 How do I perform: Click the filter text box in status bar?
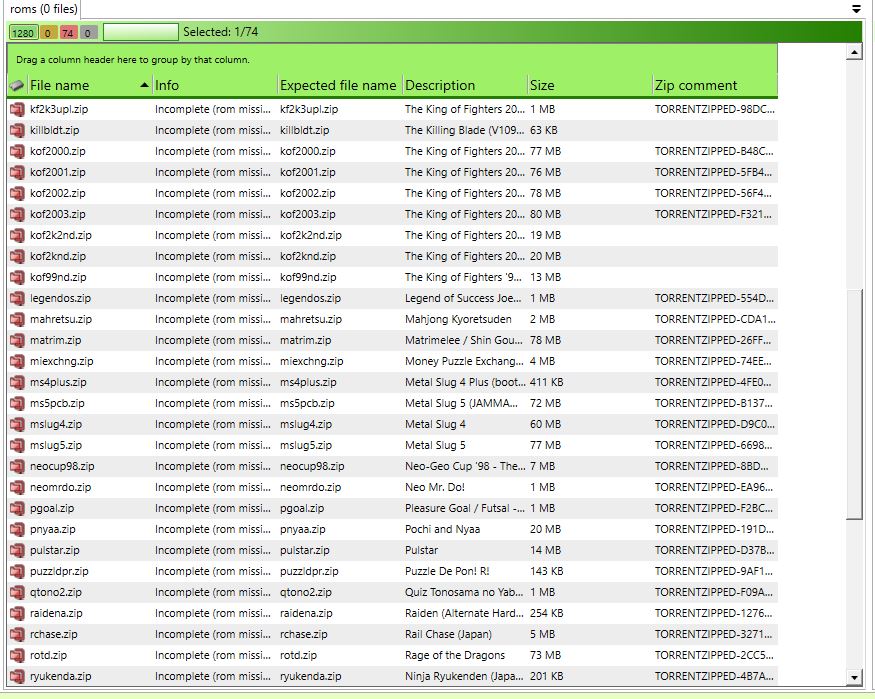point(141,32)
